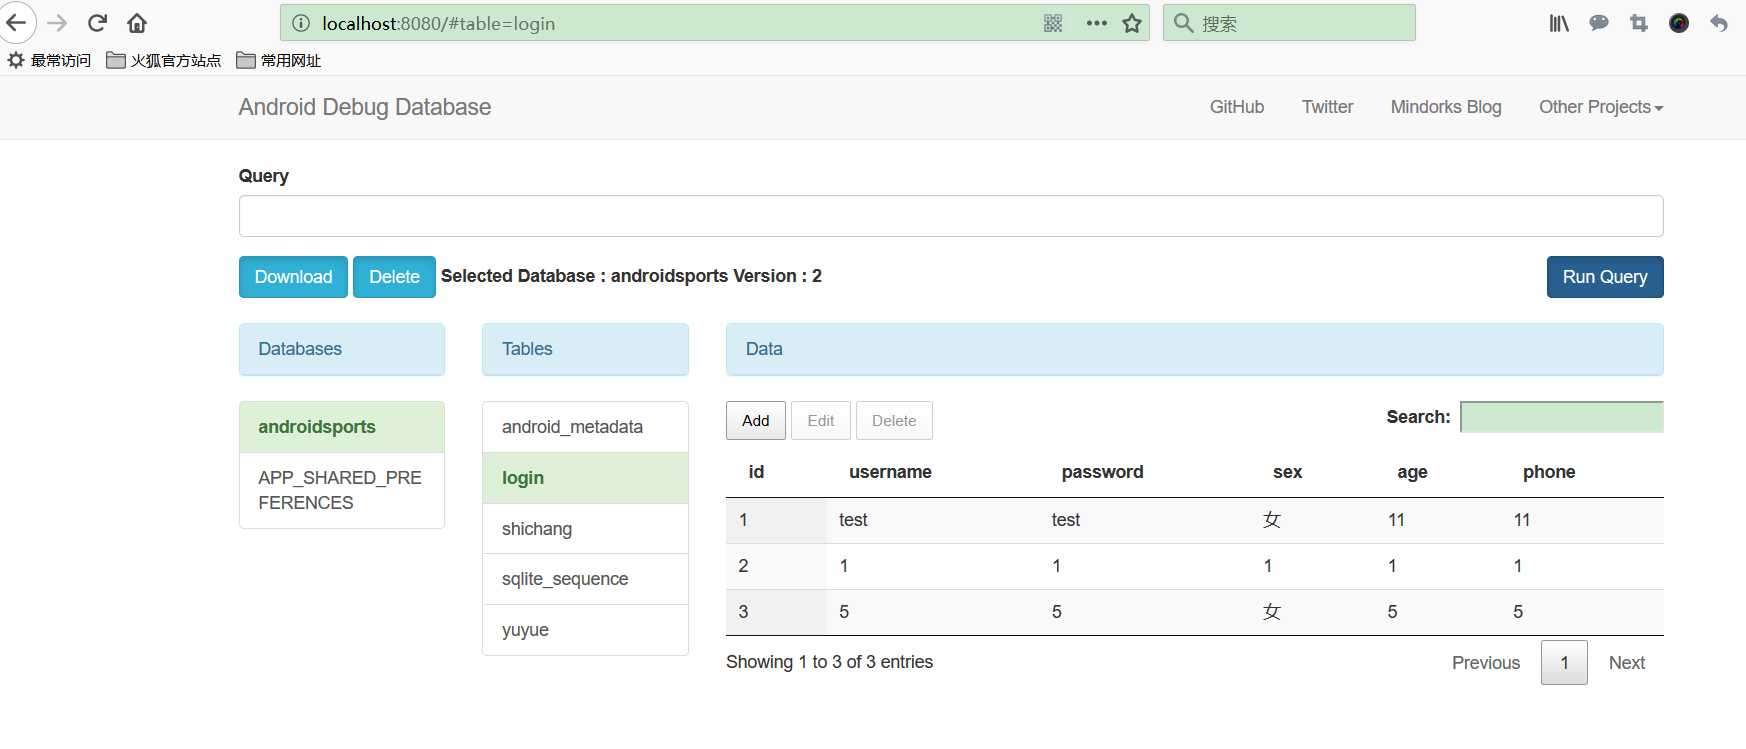Sort by the password column header
The height and width of the screenshot is (749, 1746).
tap(1102, 472)
